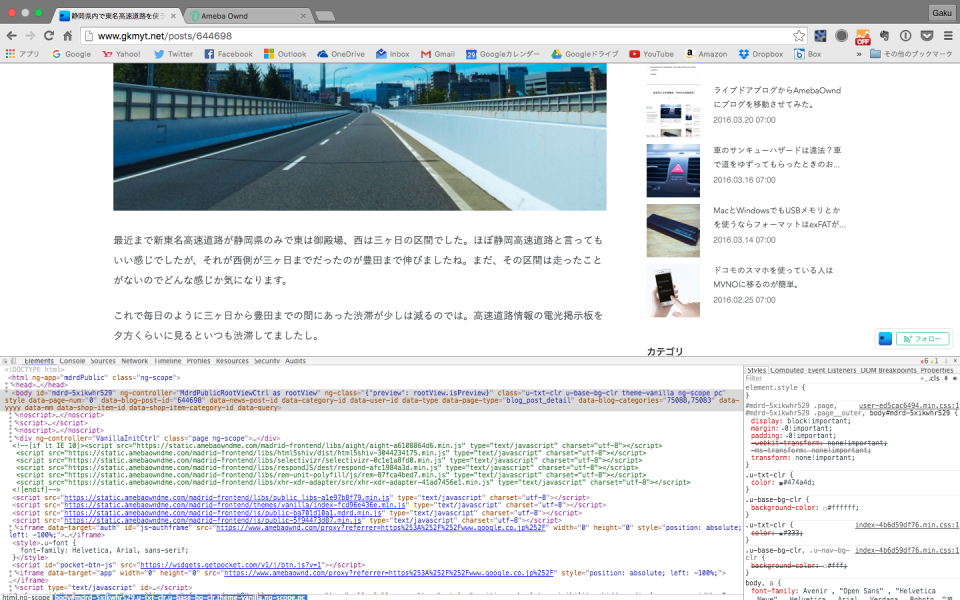
Task: Open the Evernote clipper extension
Action: (884, 36)
